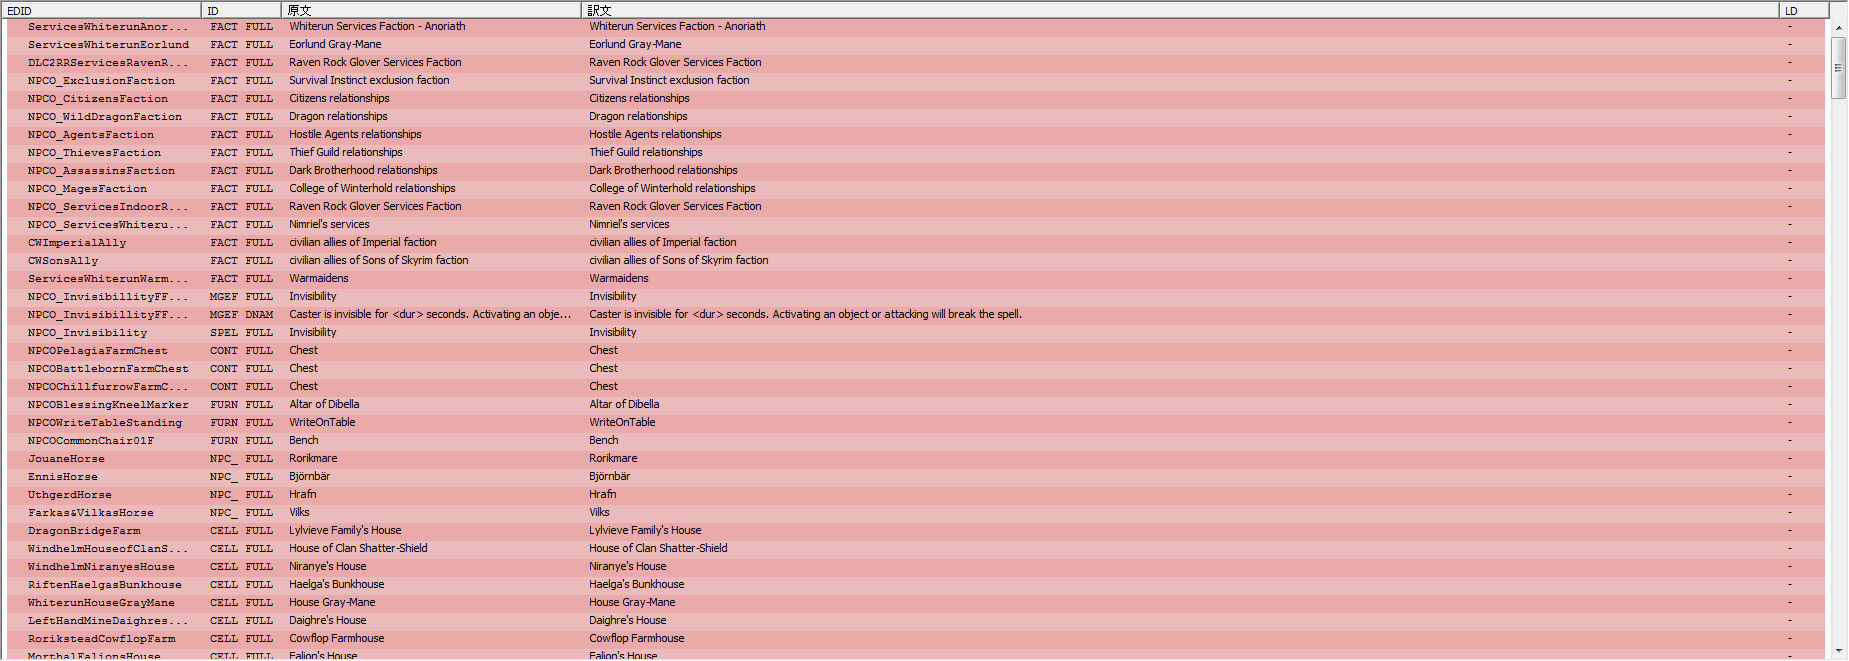Click 訳文 cell 'Björnbär'
The image size is (1849, 661).
[609, 477]
